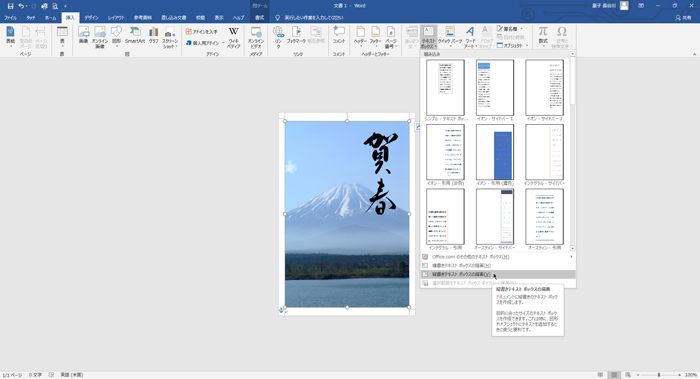Screen dimensions: 700x379
Task: Click the symbol (Ω) icon
Action: pyautogui.click(x=562, y=37)
